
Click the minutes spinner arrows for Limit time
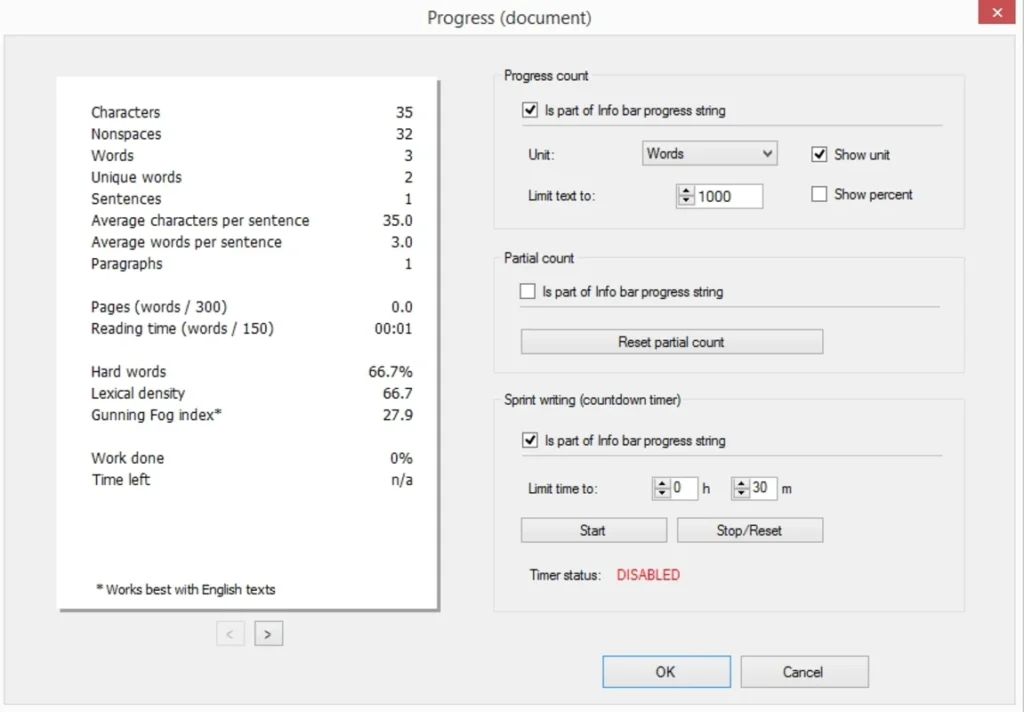pos(741,488)
